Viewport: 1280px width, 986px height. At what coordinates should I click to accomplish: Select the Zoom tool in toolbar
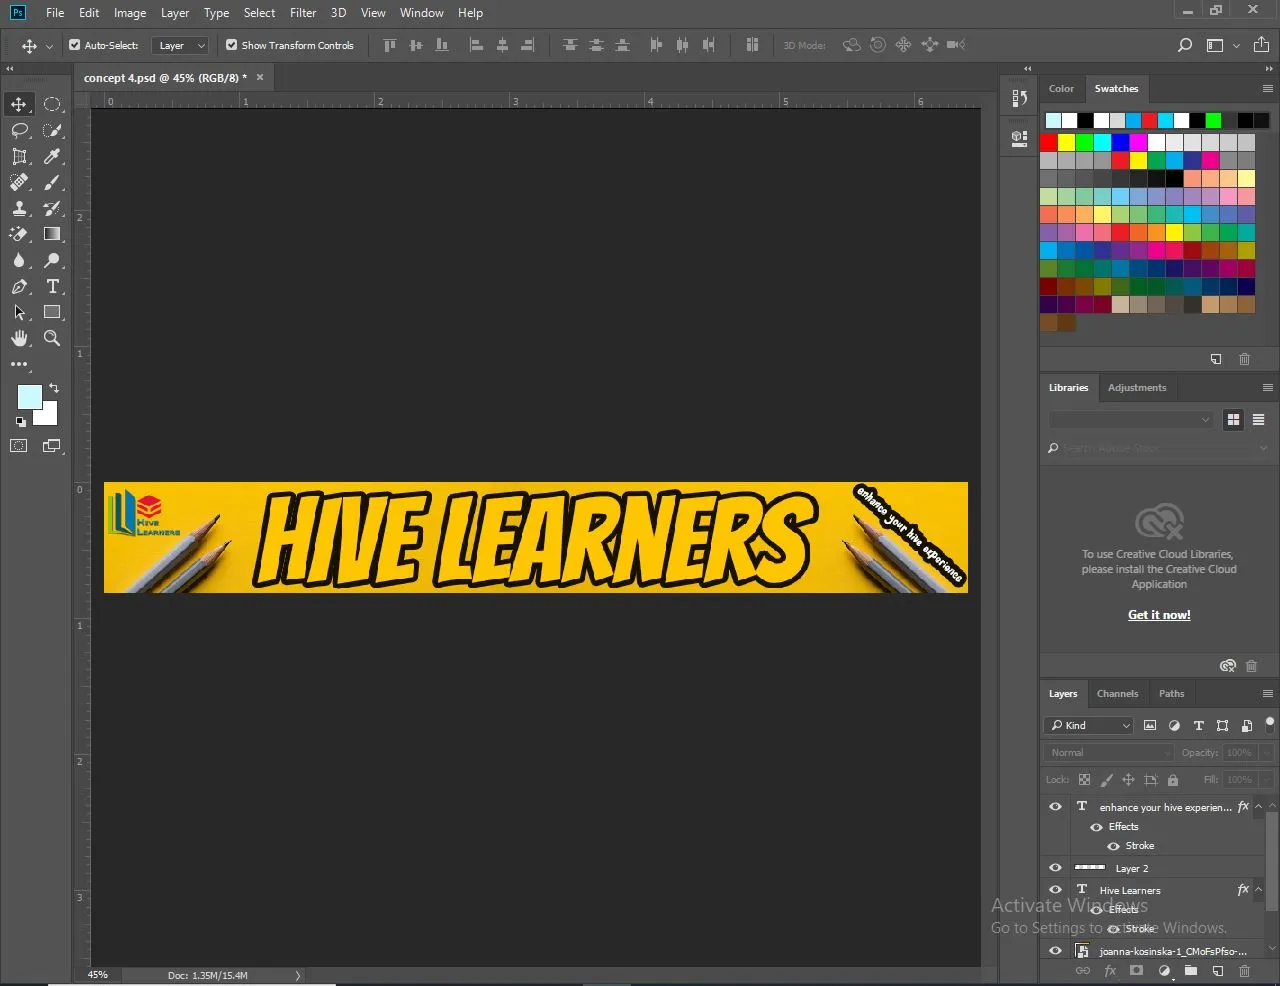click(52, 339)
